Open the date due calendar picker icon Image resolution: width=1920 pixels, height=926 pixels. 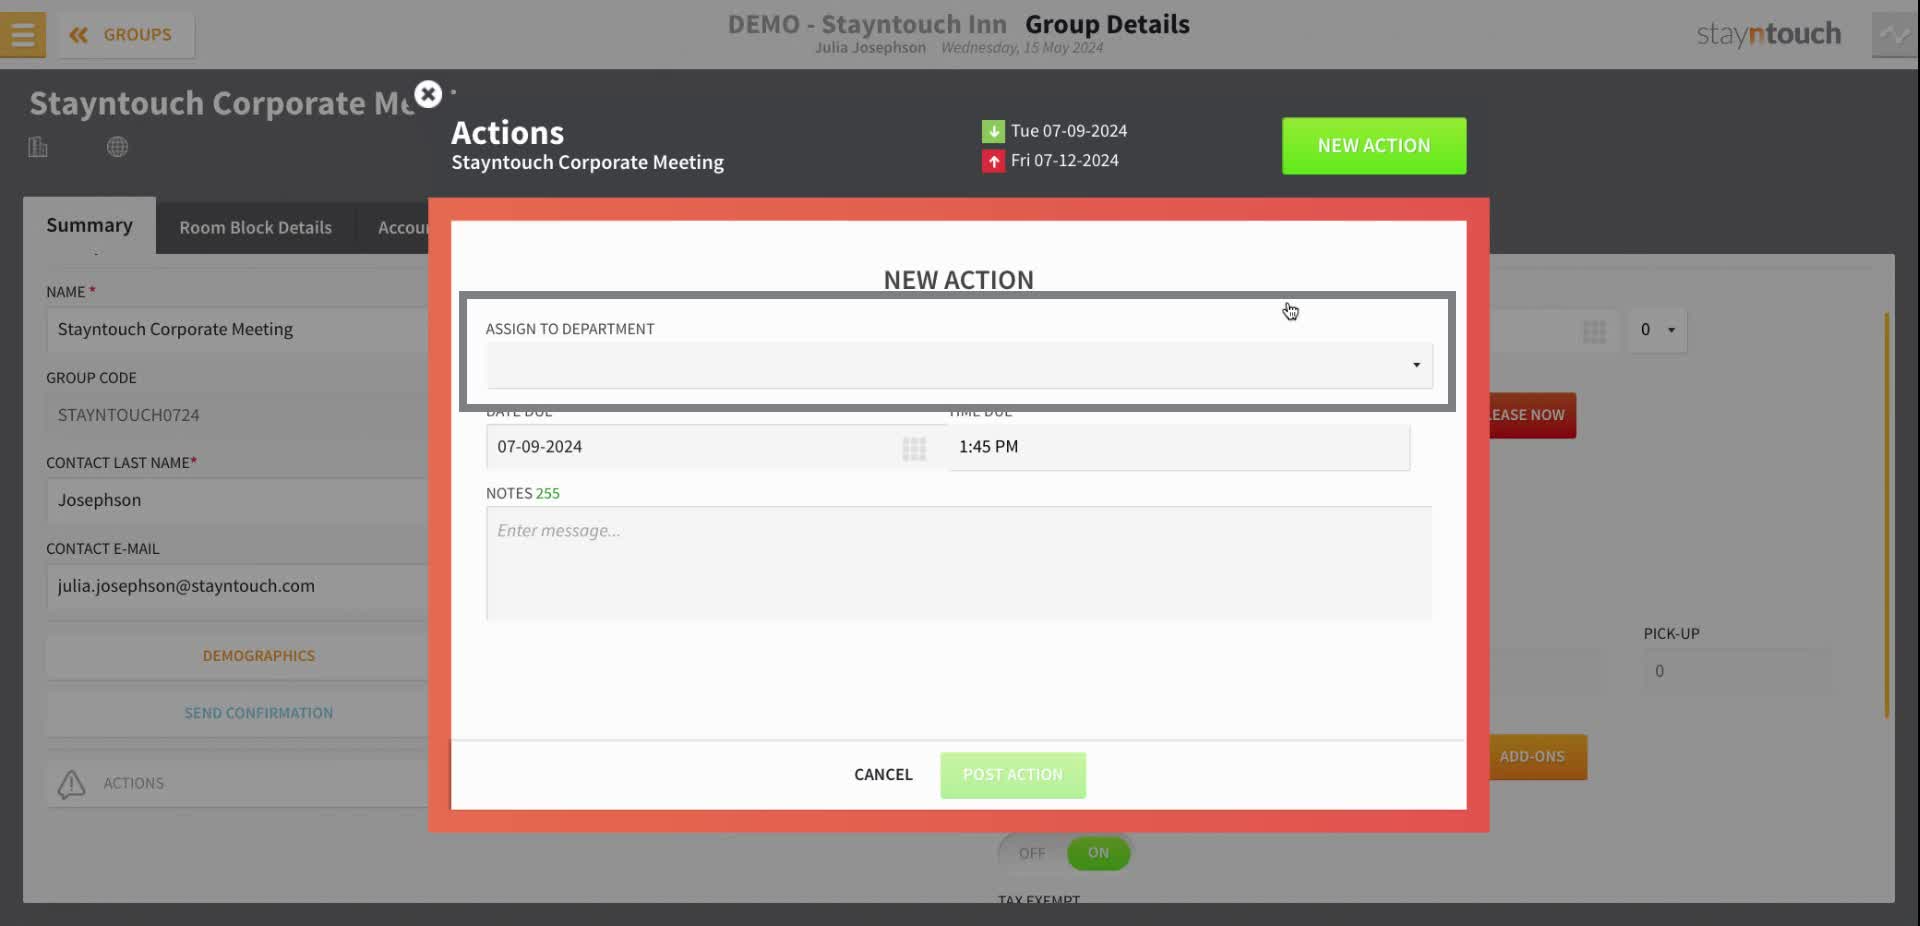coord(914,449)
